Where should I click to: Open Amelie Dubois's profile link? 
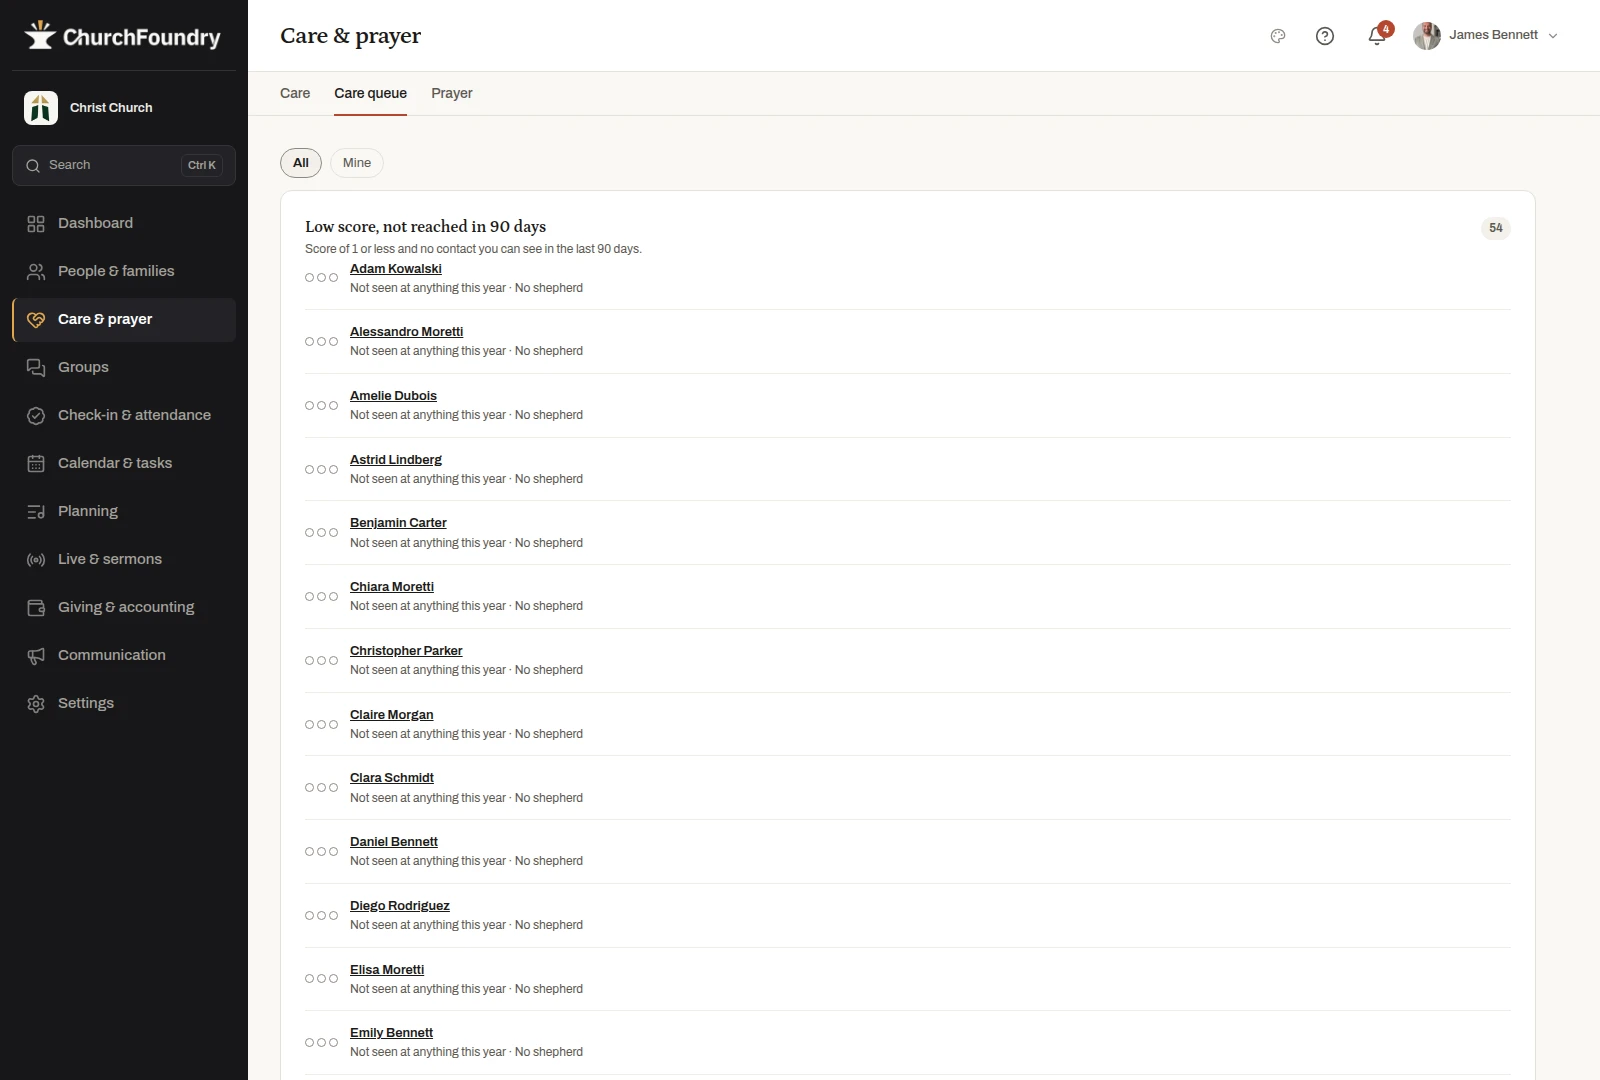pyautogui.click(x=393, y=396)
